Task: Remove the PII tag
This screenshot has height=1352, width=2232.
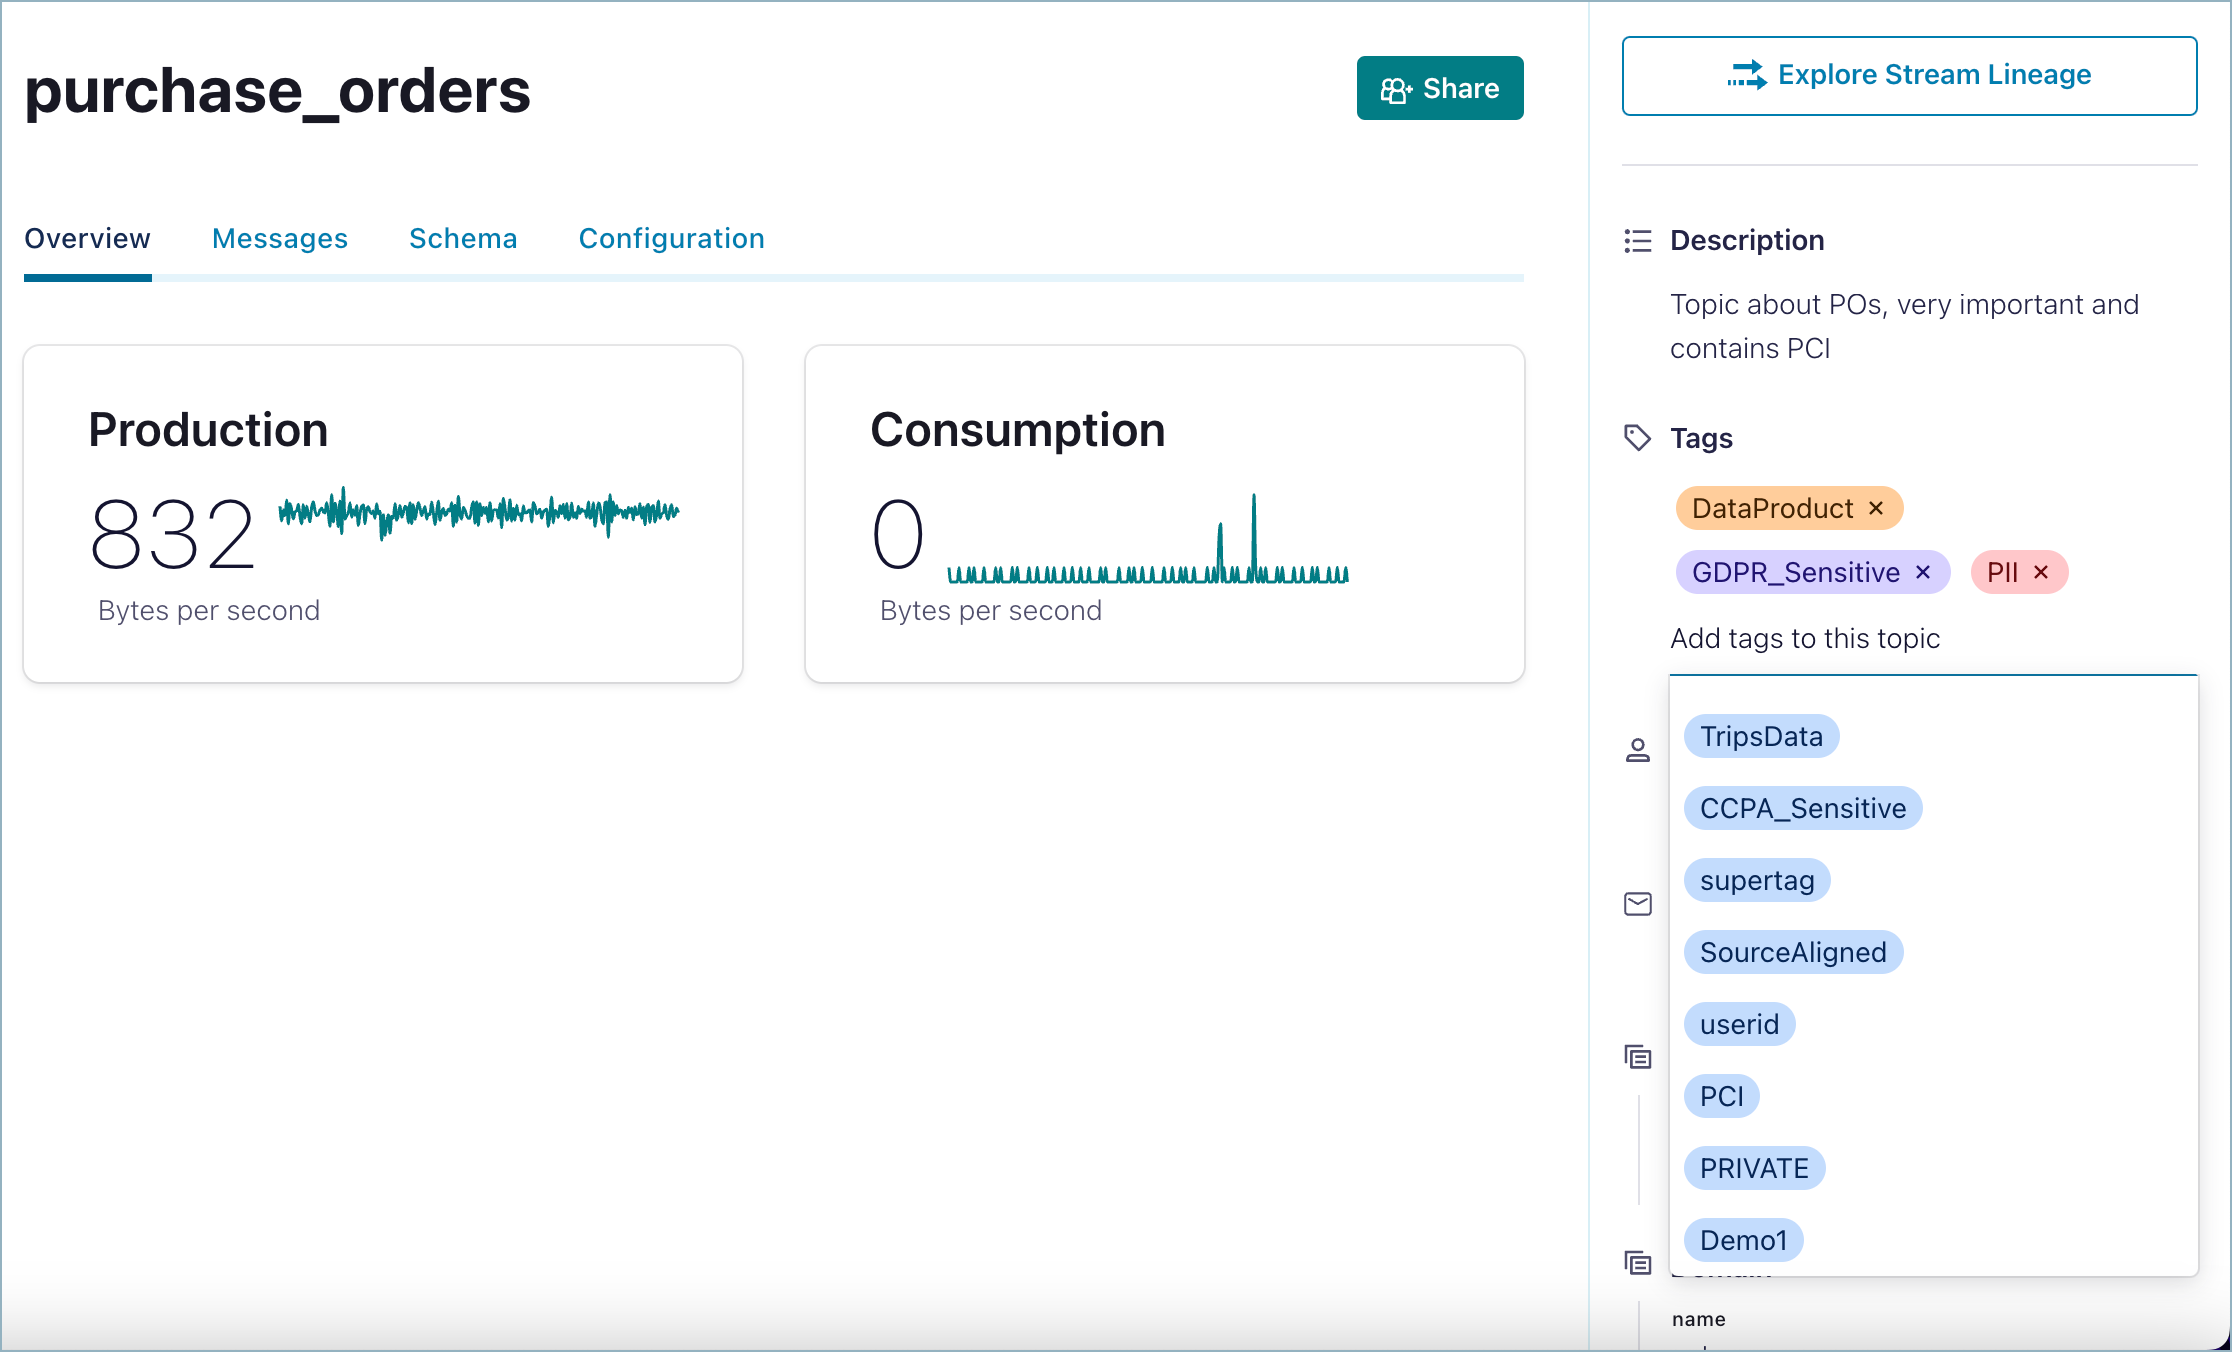Action: point(2041,572)
